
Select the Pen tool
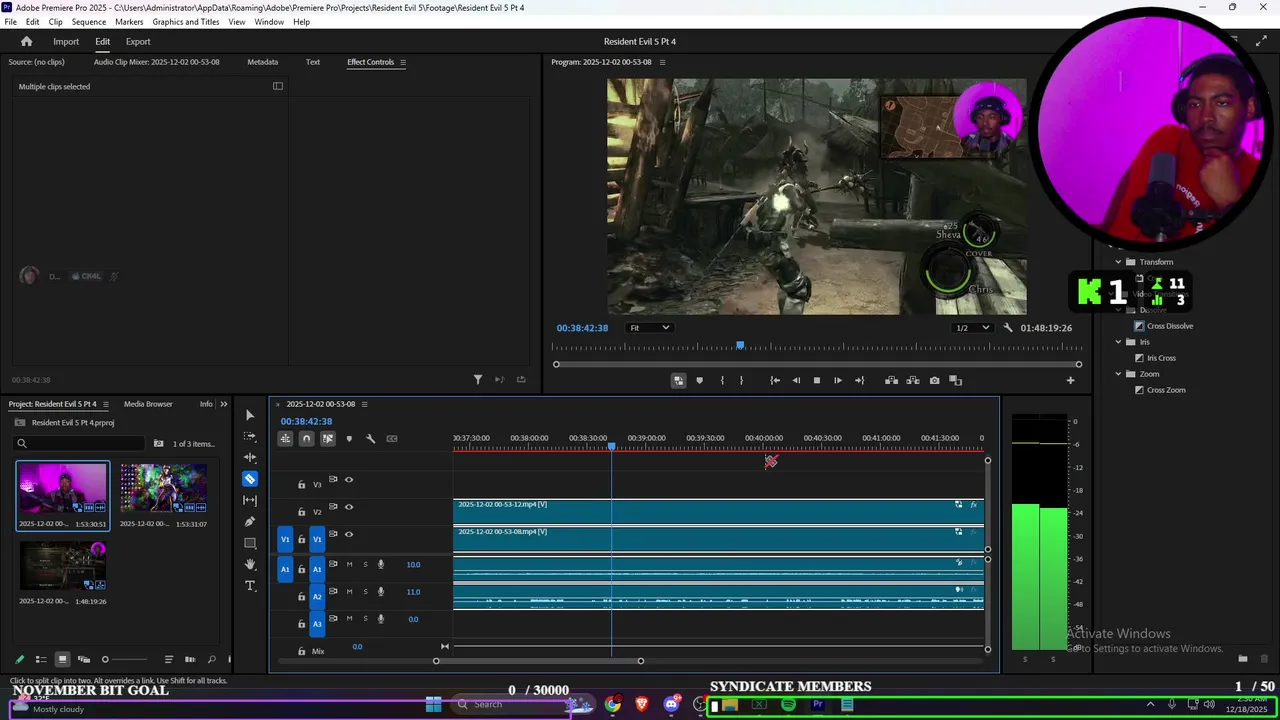250,522
